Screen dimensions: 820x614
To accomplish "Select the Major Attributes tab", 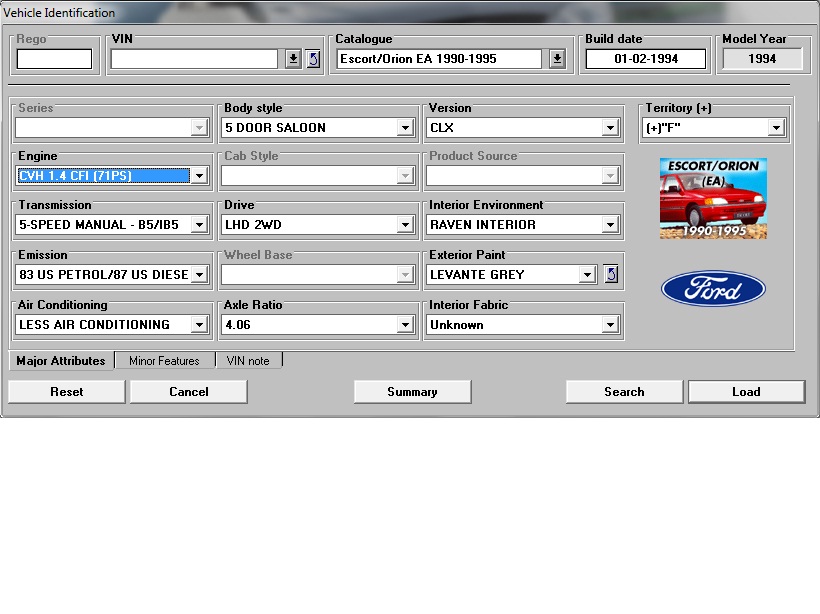I will point(61,361).
